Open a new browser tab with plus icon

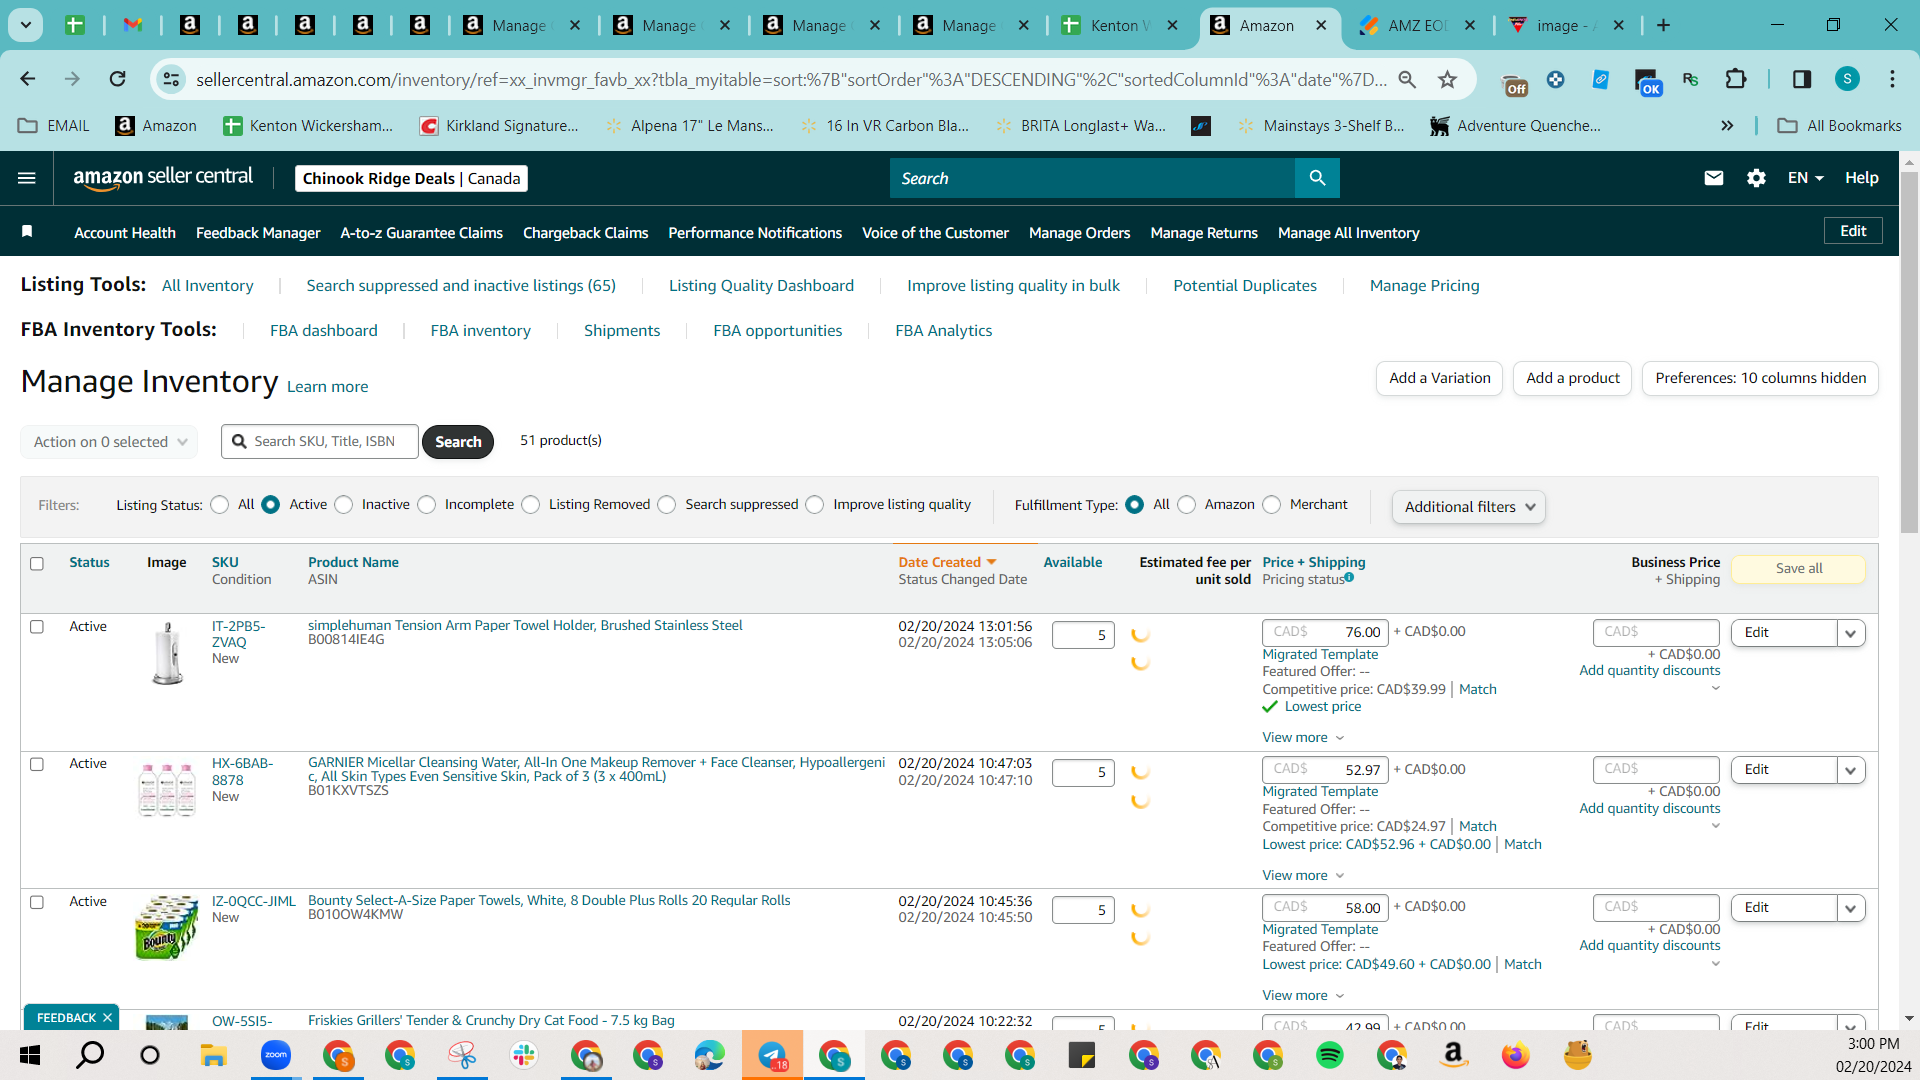tap(1664, 25)
